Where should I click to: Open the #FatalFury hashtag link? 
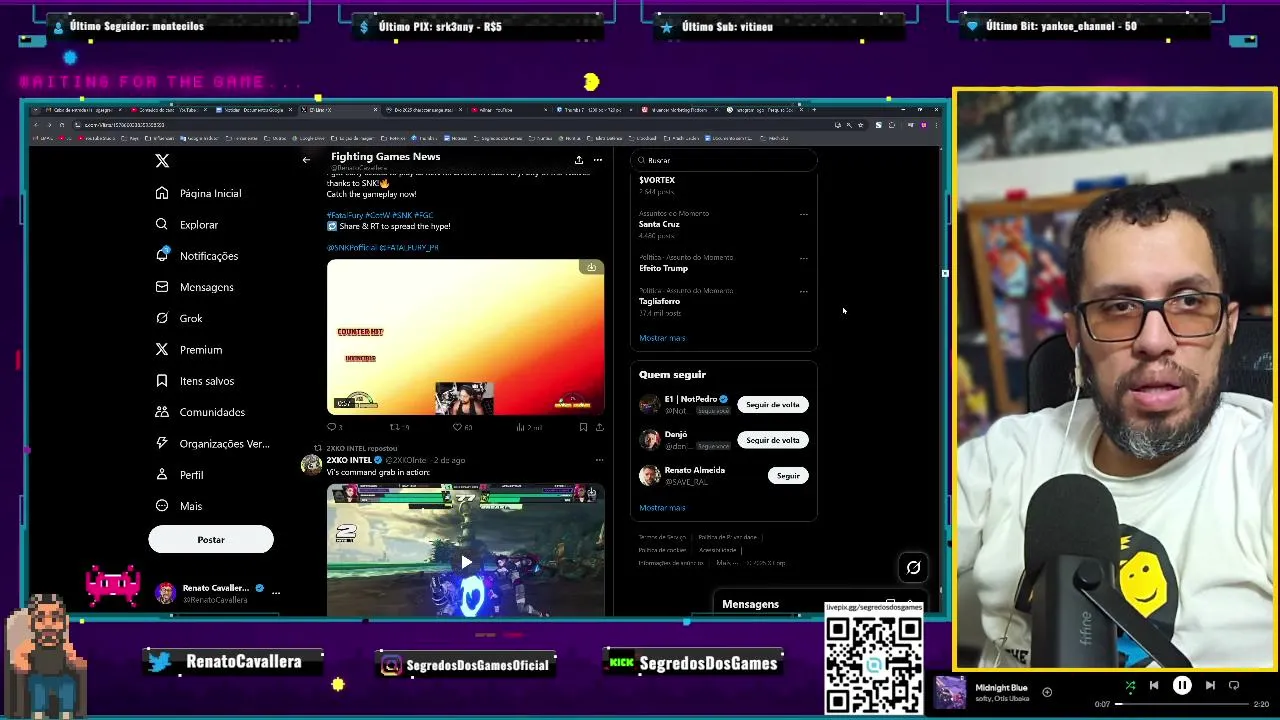pos(344,215)
